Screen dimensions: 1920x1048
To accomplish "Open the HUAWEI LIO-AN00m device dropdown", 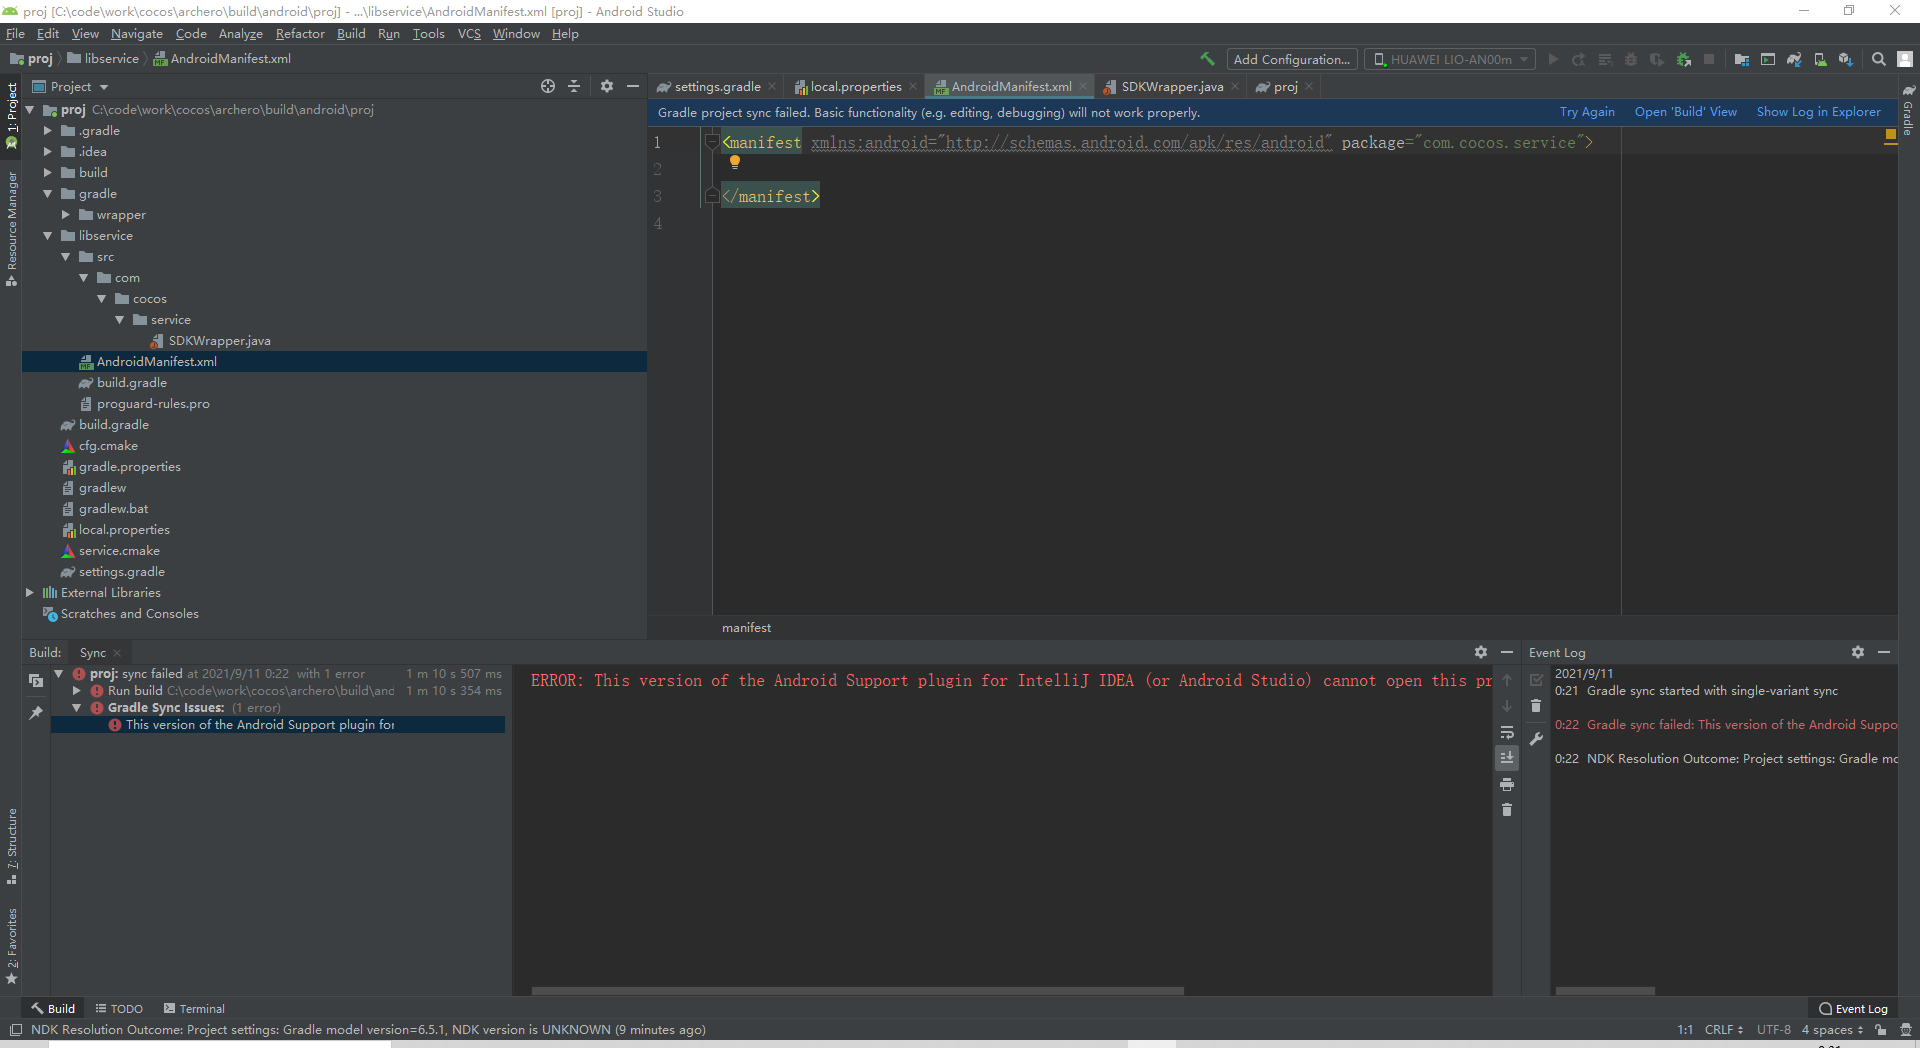I will tap(1450, 60).
